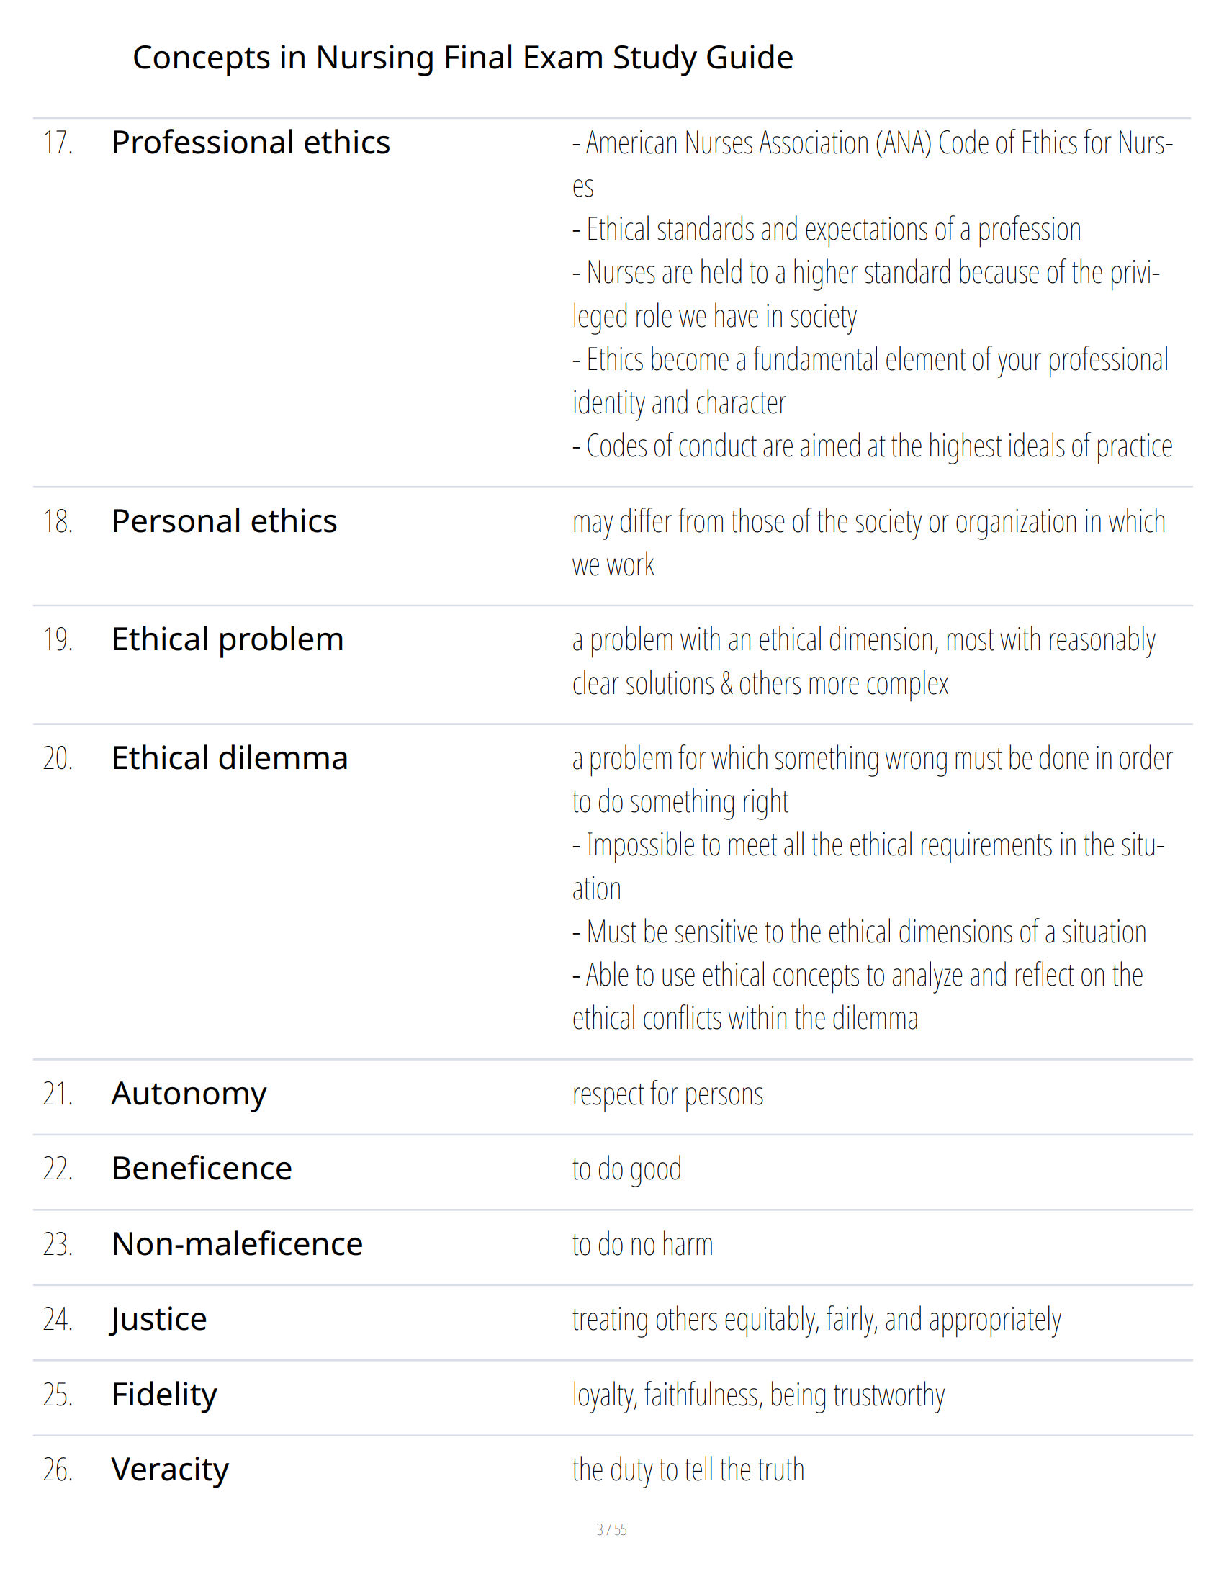Select the 'Non-maleficence' term
Image resolution: width=1224 pixels, height=1584 pixels.
tap(237, 1245)
